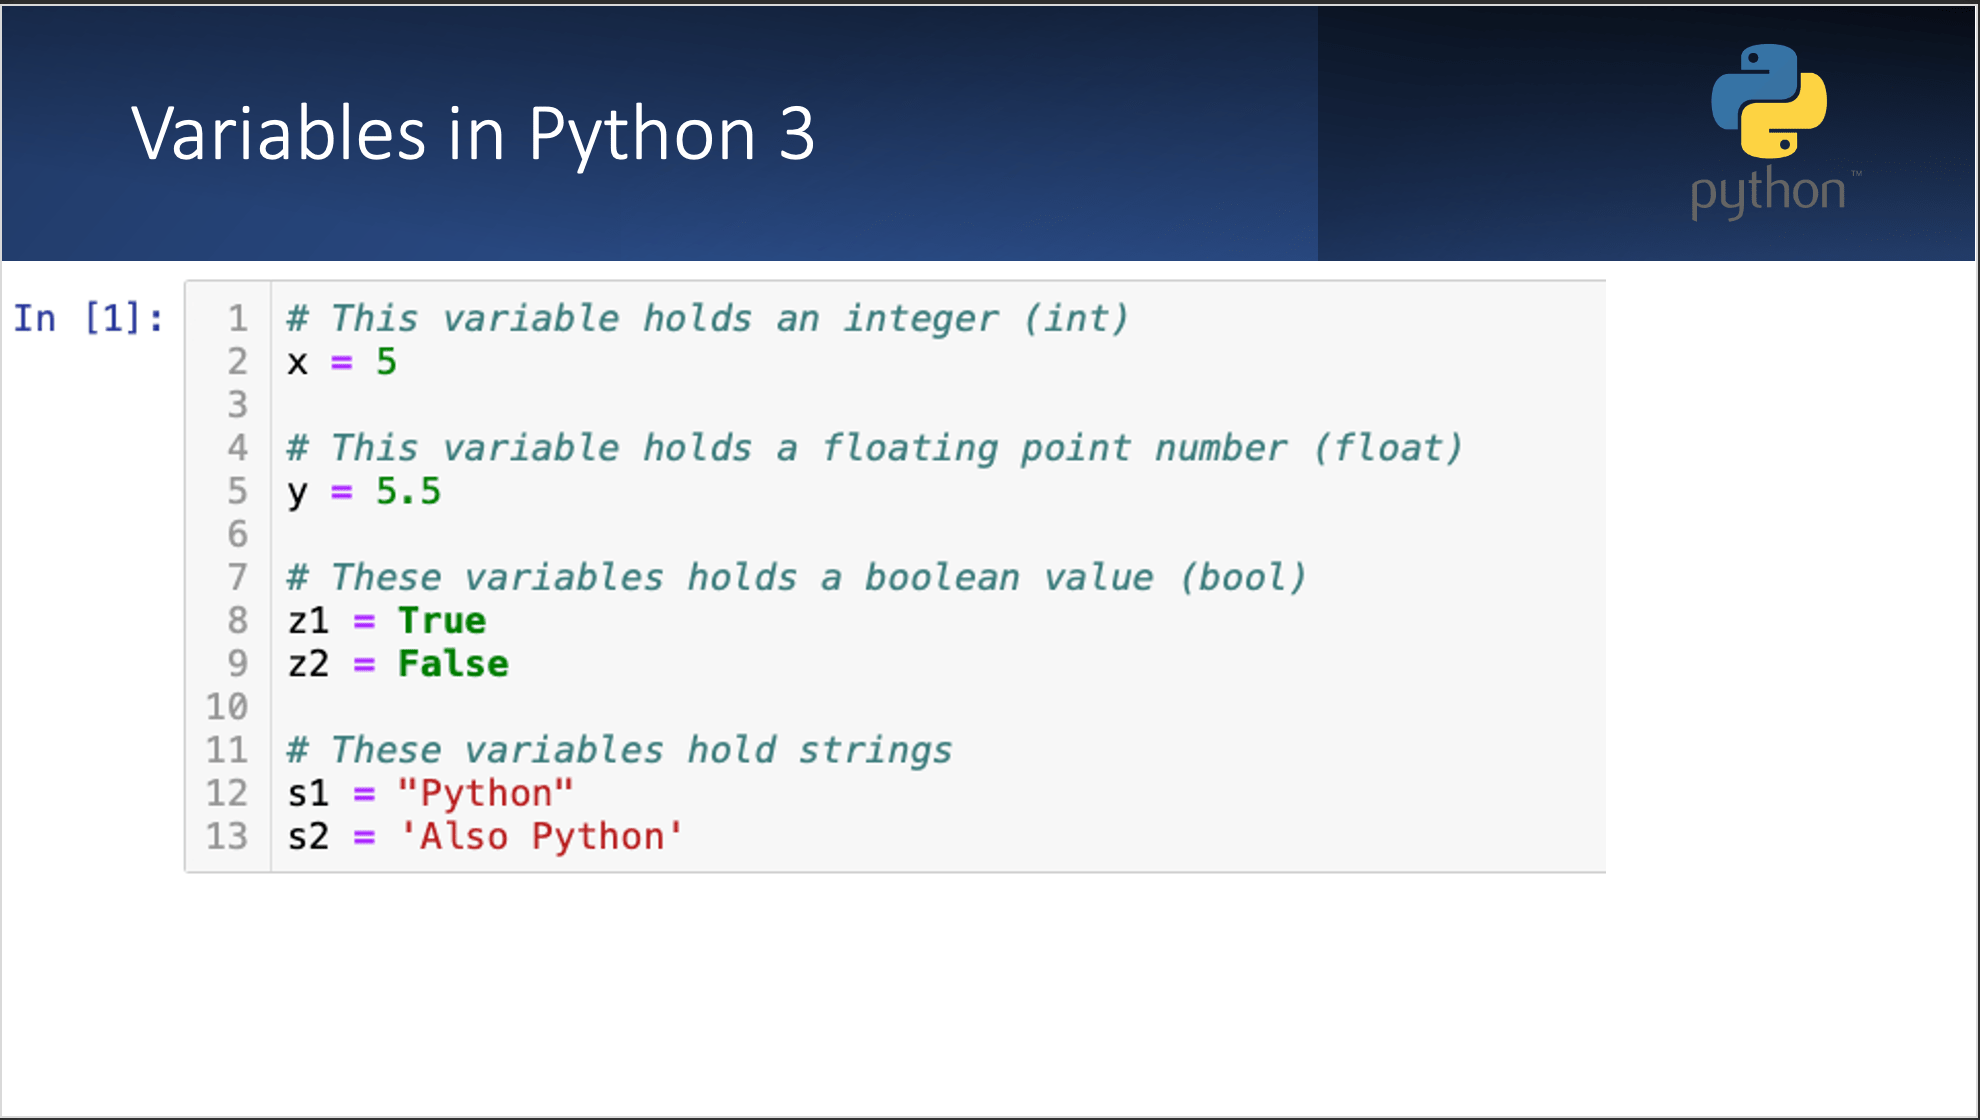Click the False keyword on line 9

pyautogui.click(x=453, y=663)
